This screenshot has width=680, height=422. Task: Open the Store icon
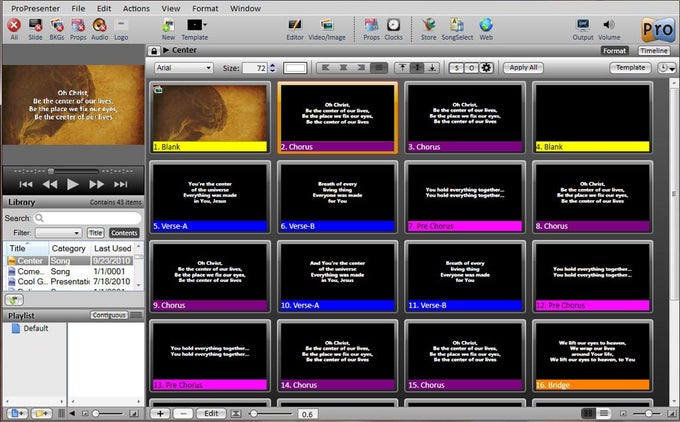428,25
